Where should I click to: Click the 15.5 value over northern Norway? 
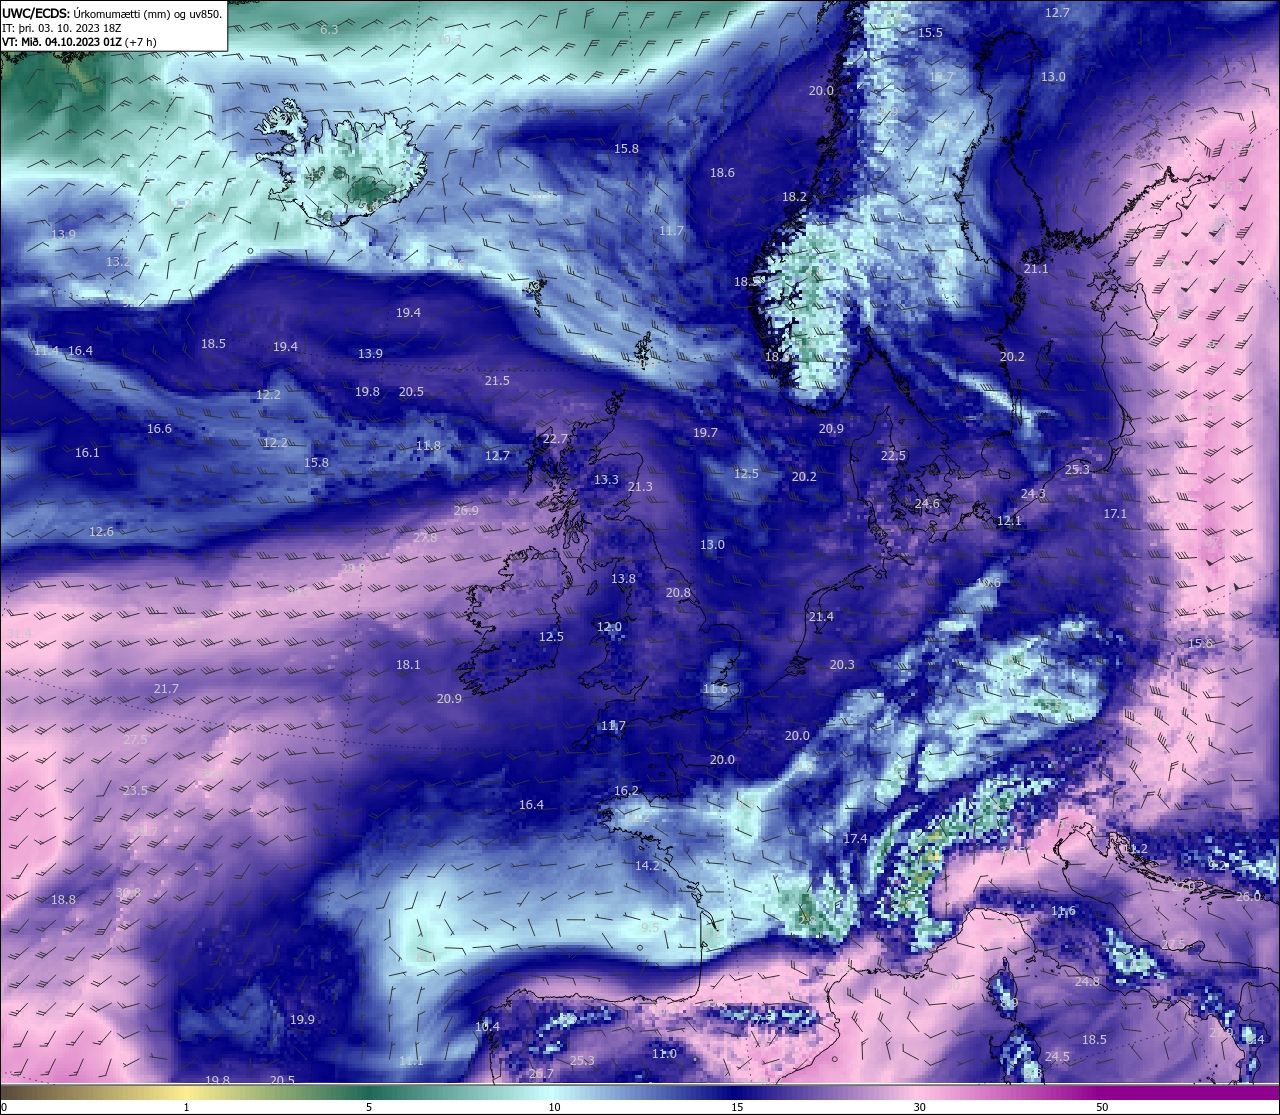coord(930,33)
